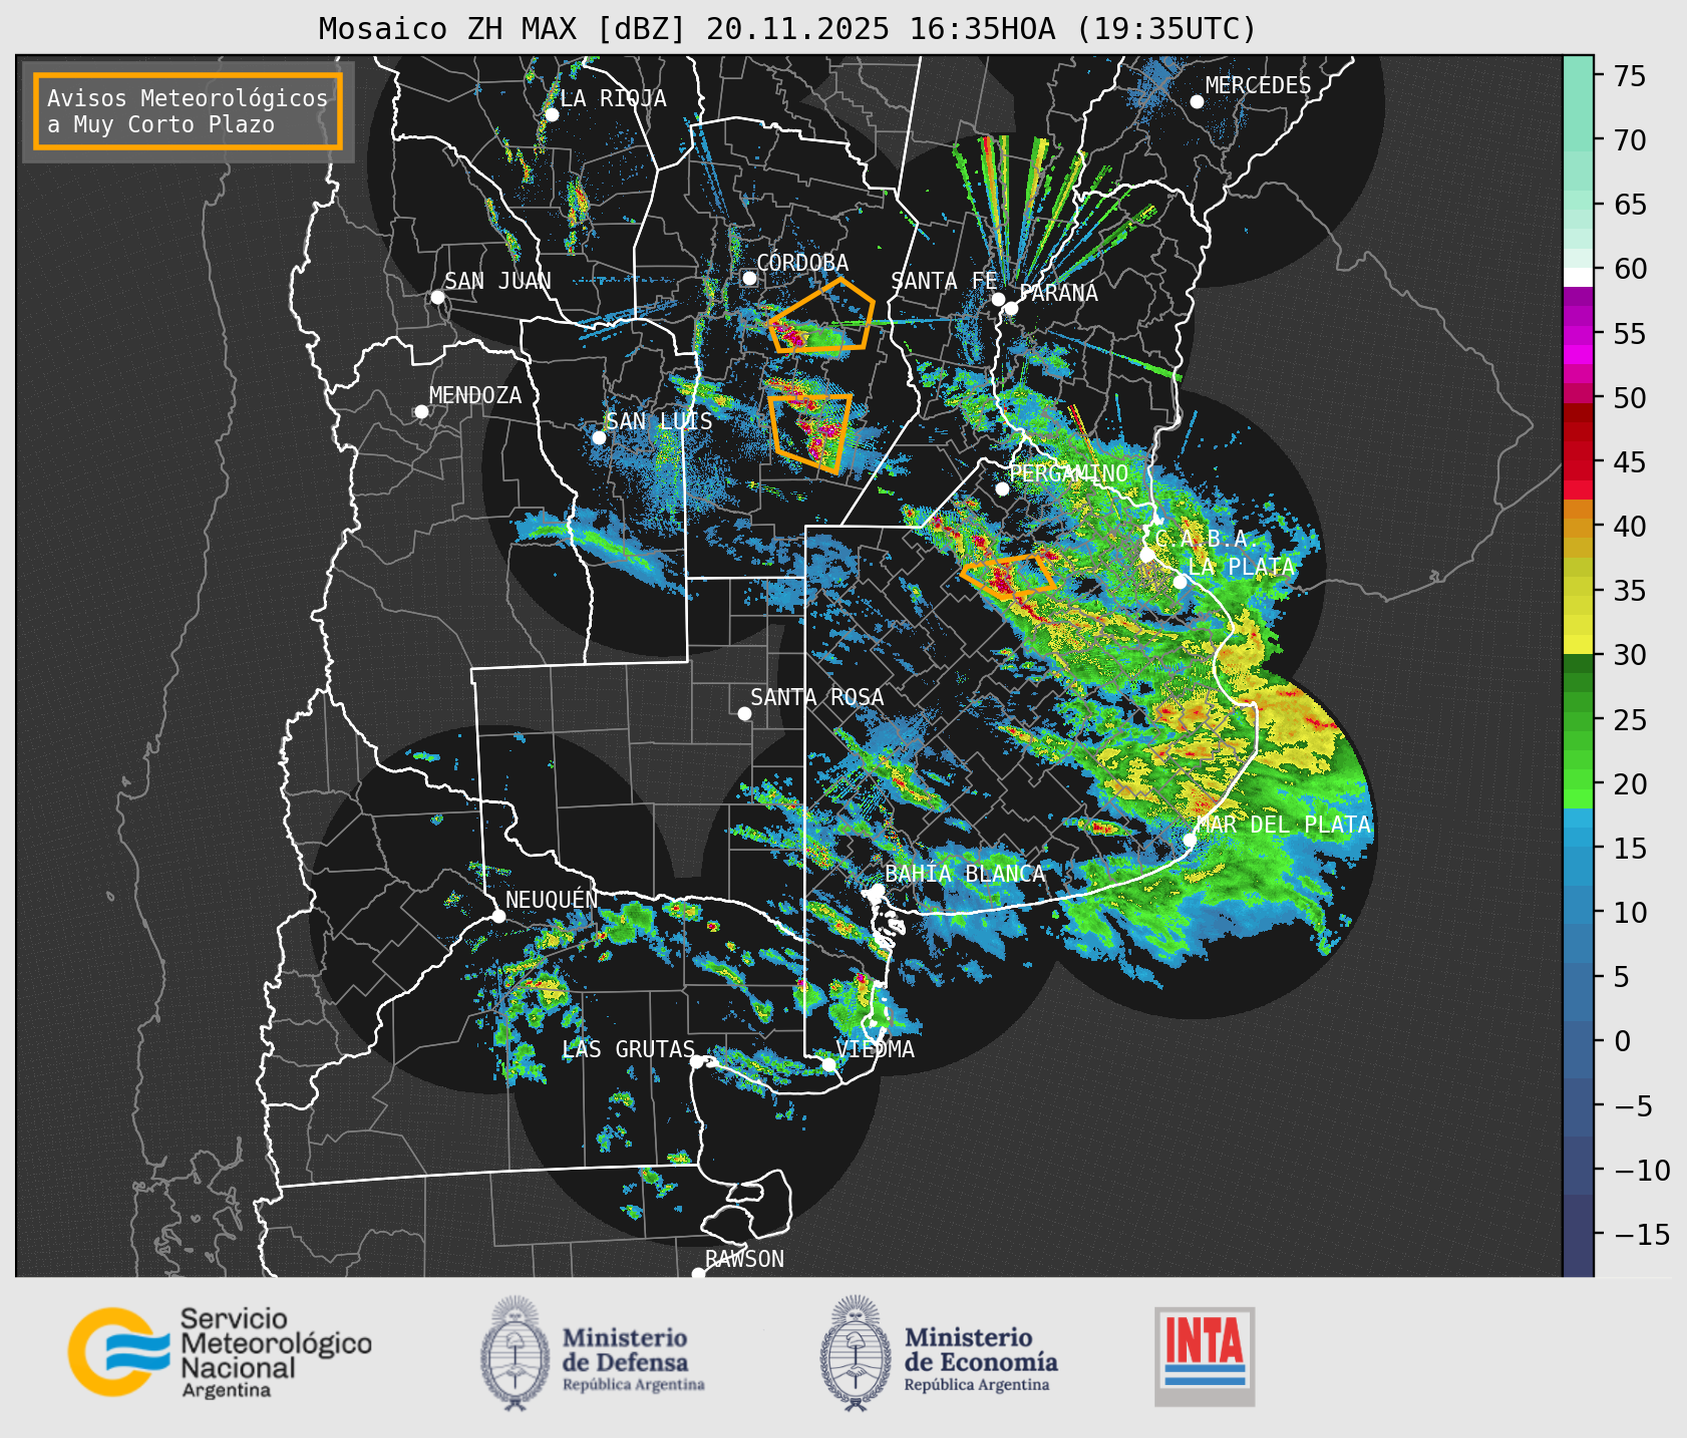Image resolution: width=1687 pixels, height=1438 pixels.
Task: Click the La Plata city label
Action: click(1241, 566)
